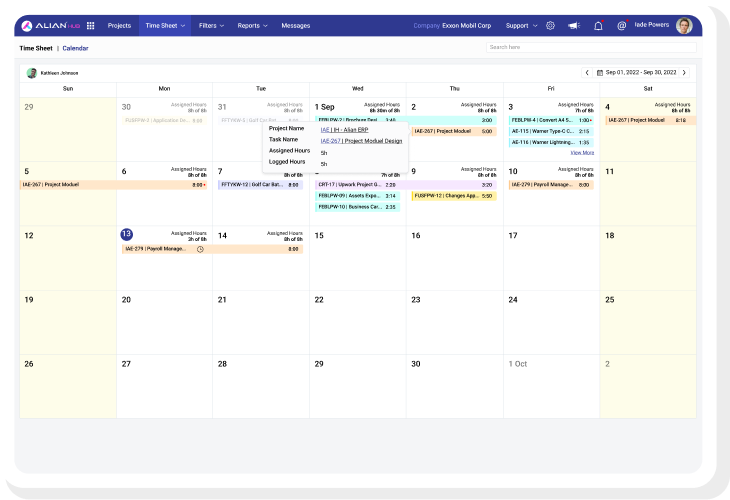
Task: Click Jade Powers profile avatar
Action: coord(684,26)
